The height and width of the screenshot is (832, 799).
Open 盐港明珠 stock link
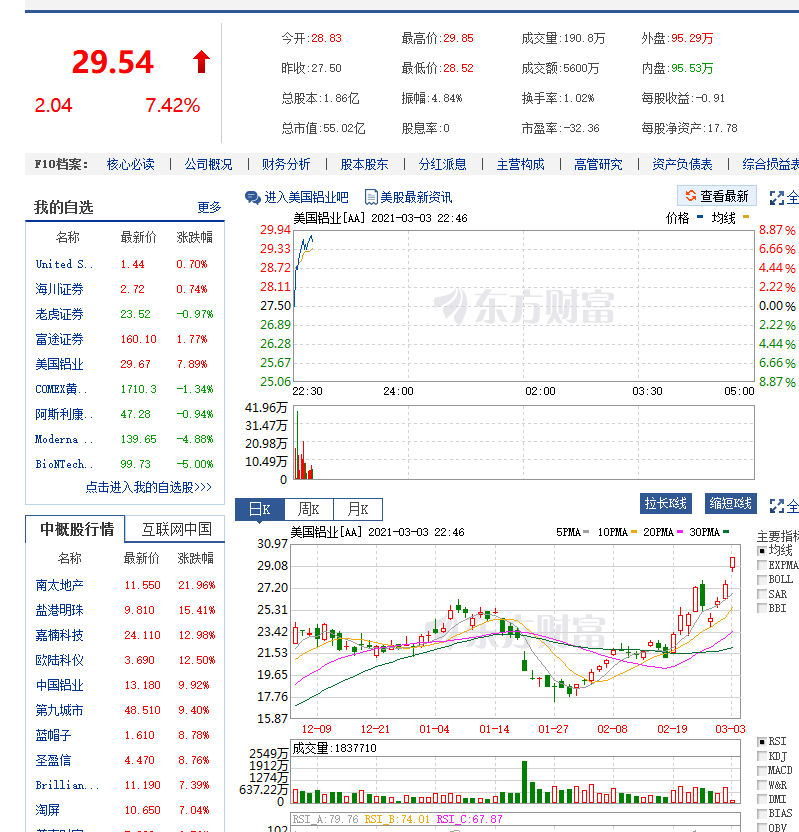59,610
